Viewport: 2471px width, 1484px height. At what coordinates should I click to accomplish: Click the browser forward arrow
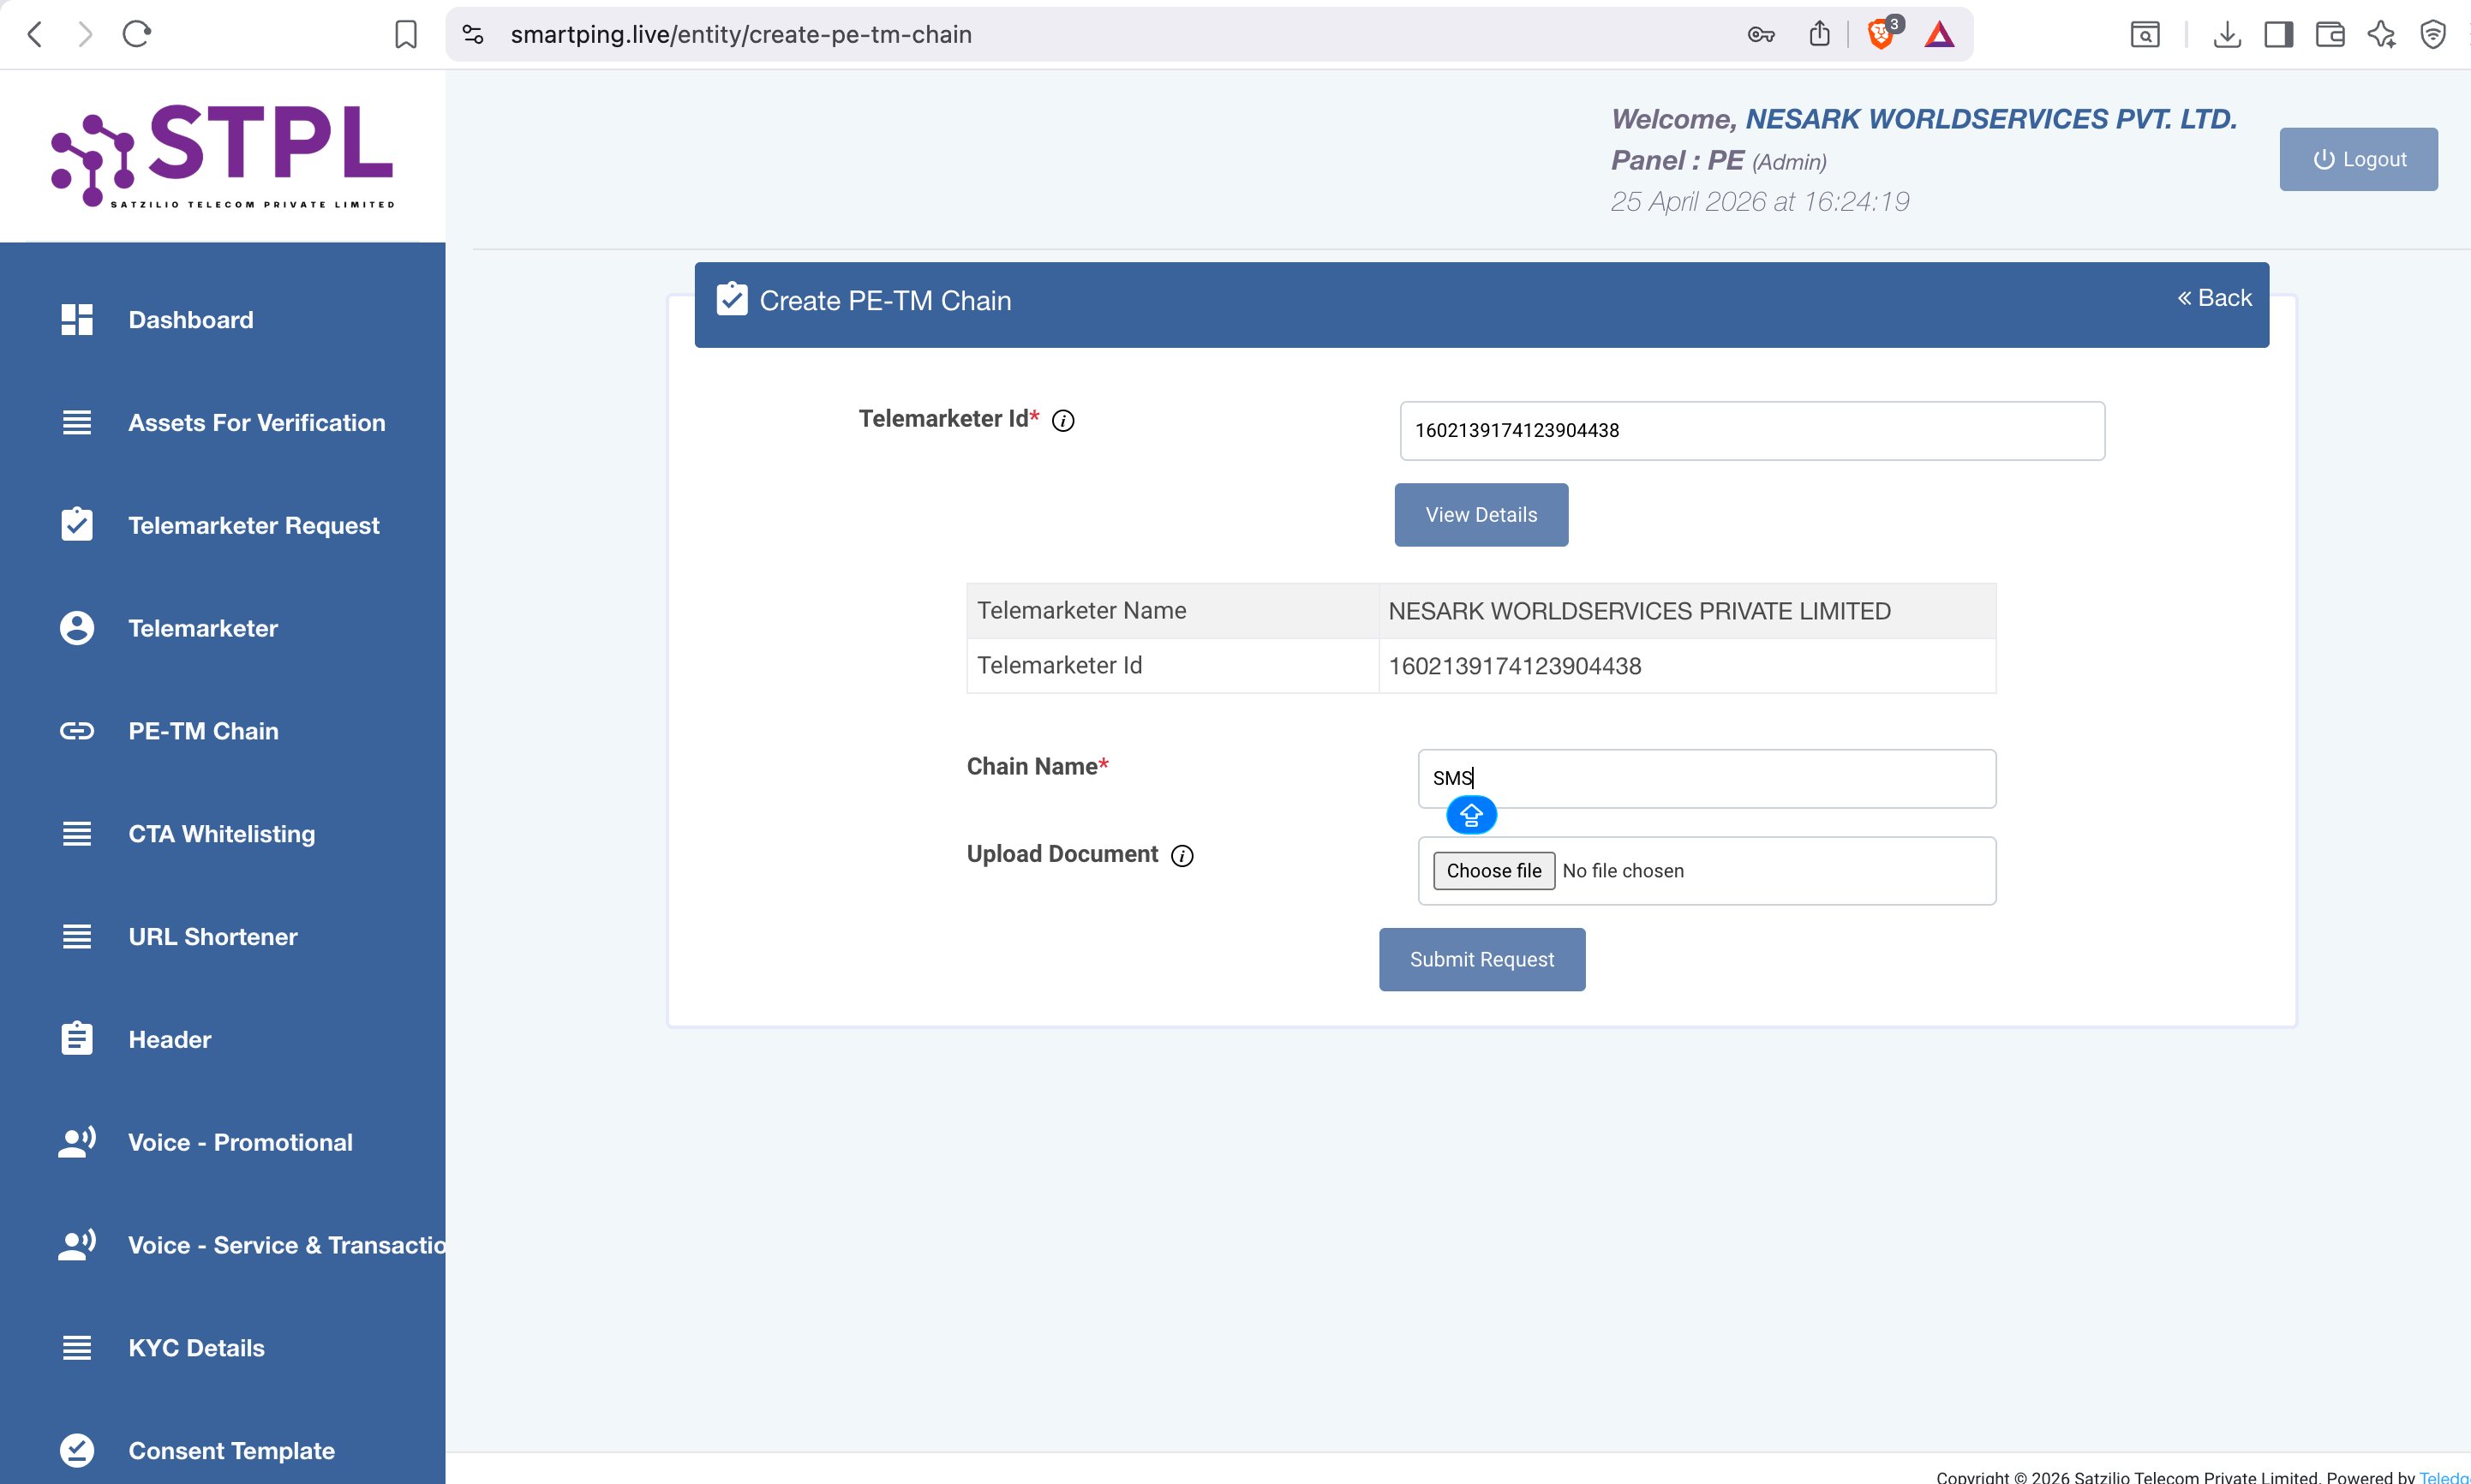pyautogui.click(x=85, y=34)
